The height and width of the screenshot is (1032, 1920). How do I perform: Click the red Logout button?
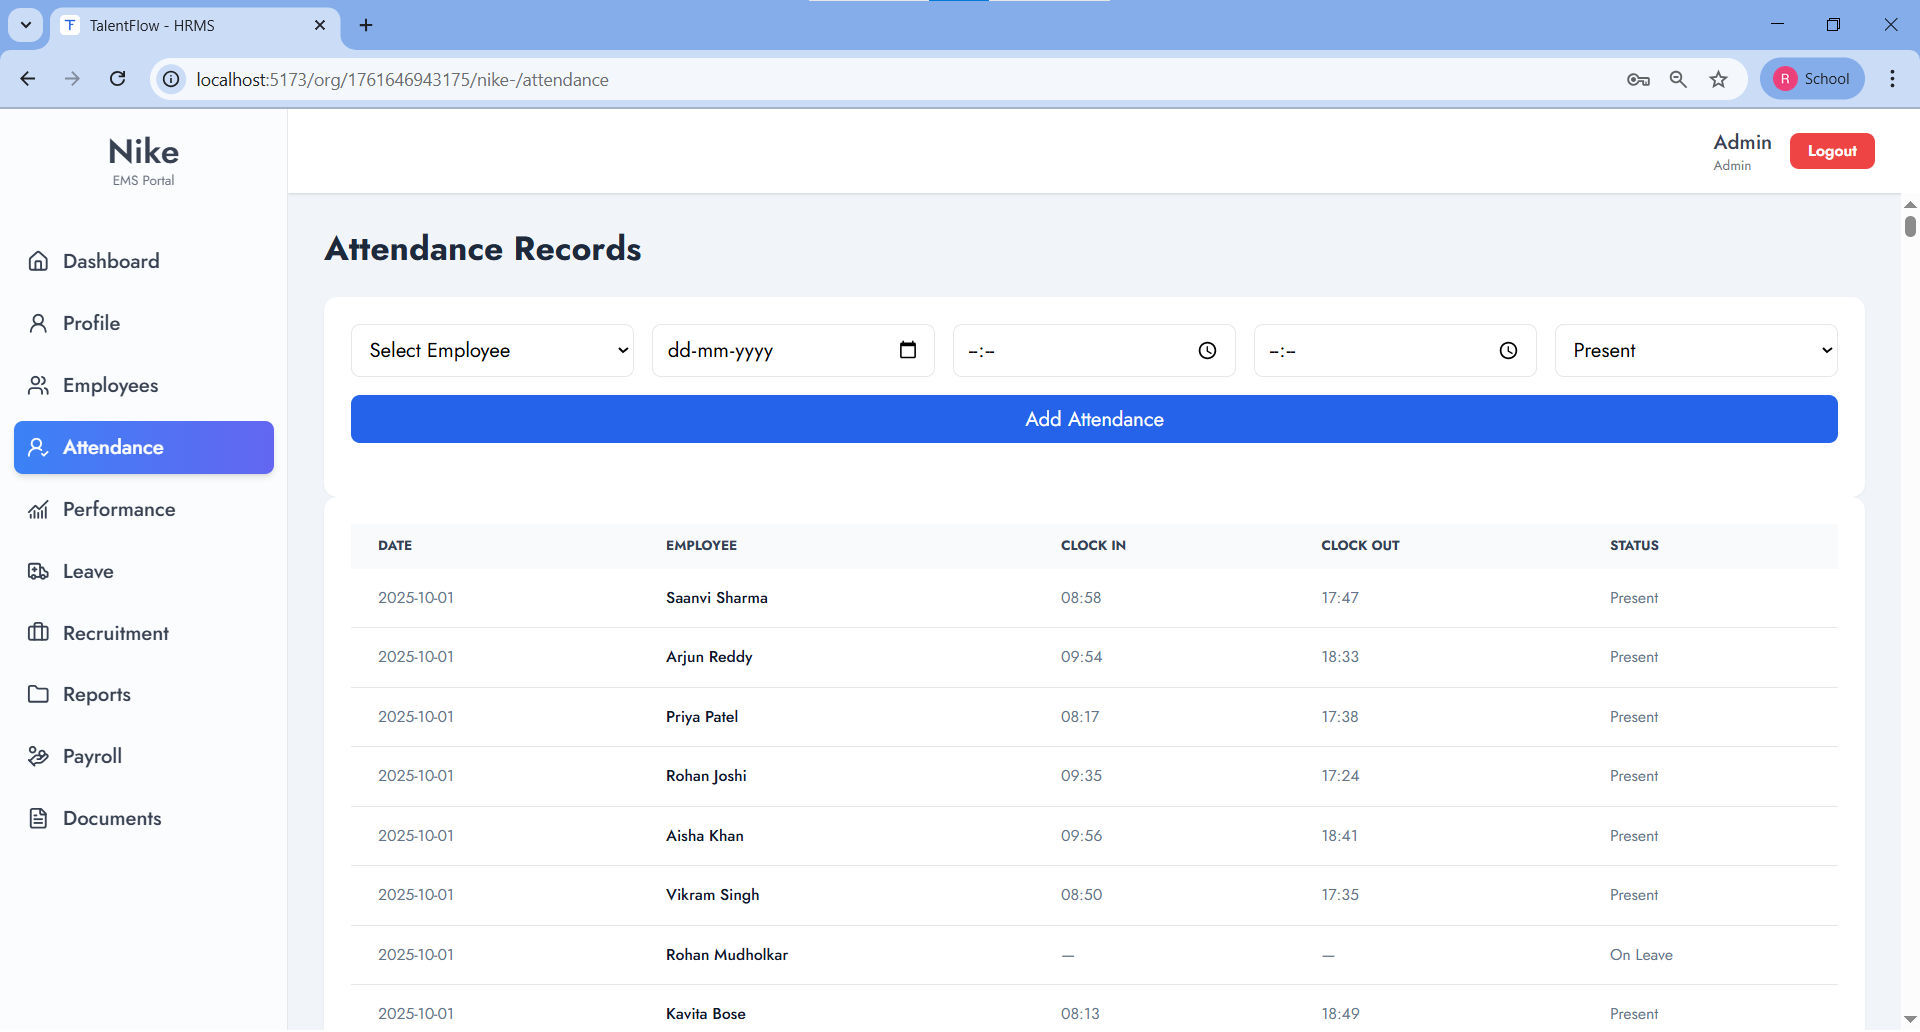pos(1832,151)
